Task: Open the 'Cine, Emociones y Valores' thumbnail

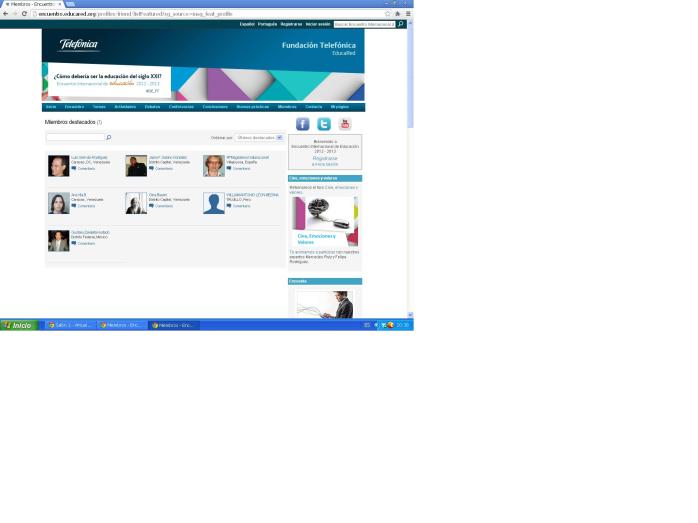Action: (x=324, y=220)
